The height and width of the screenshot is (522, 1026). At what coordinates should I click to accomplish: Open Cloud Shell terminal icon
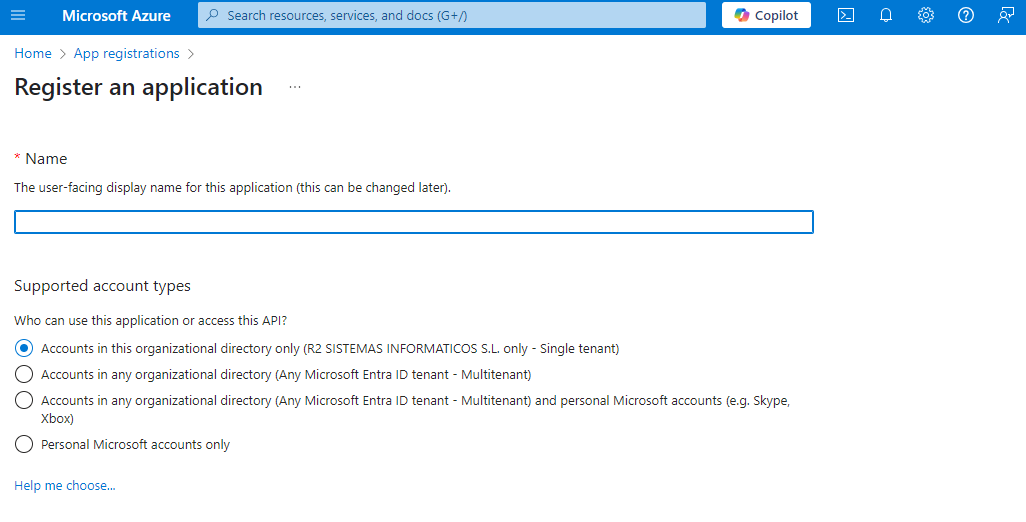[x=845, y=15]
